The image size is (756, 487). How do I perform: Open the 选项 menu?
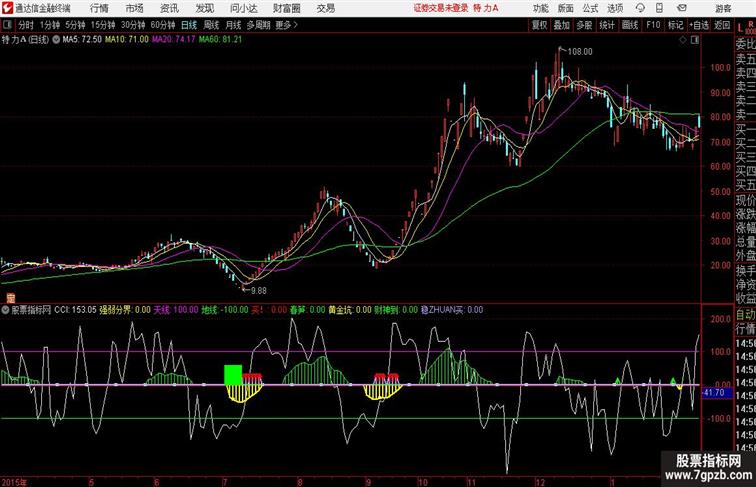pyautogui.click(x=615, y=8)
